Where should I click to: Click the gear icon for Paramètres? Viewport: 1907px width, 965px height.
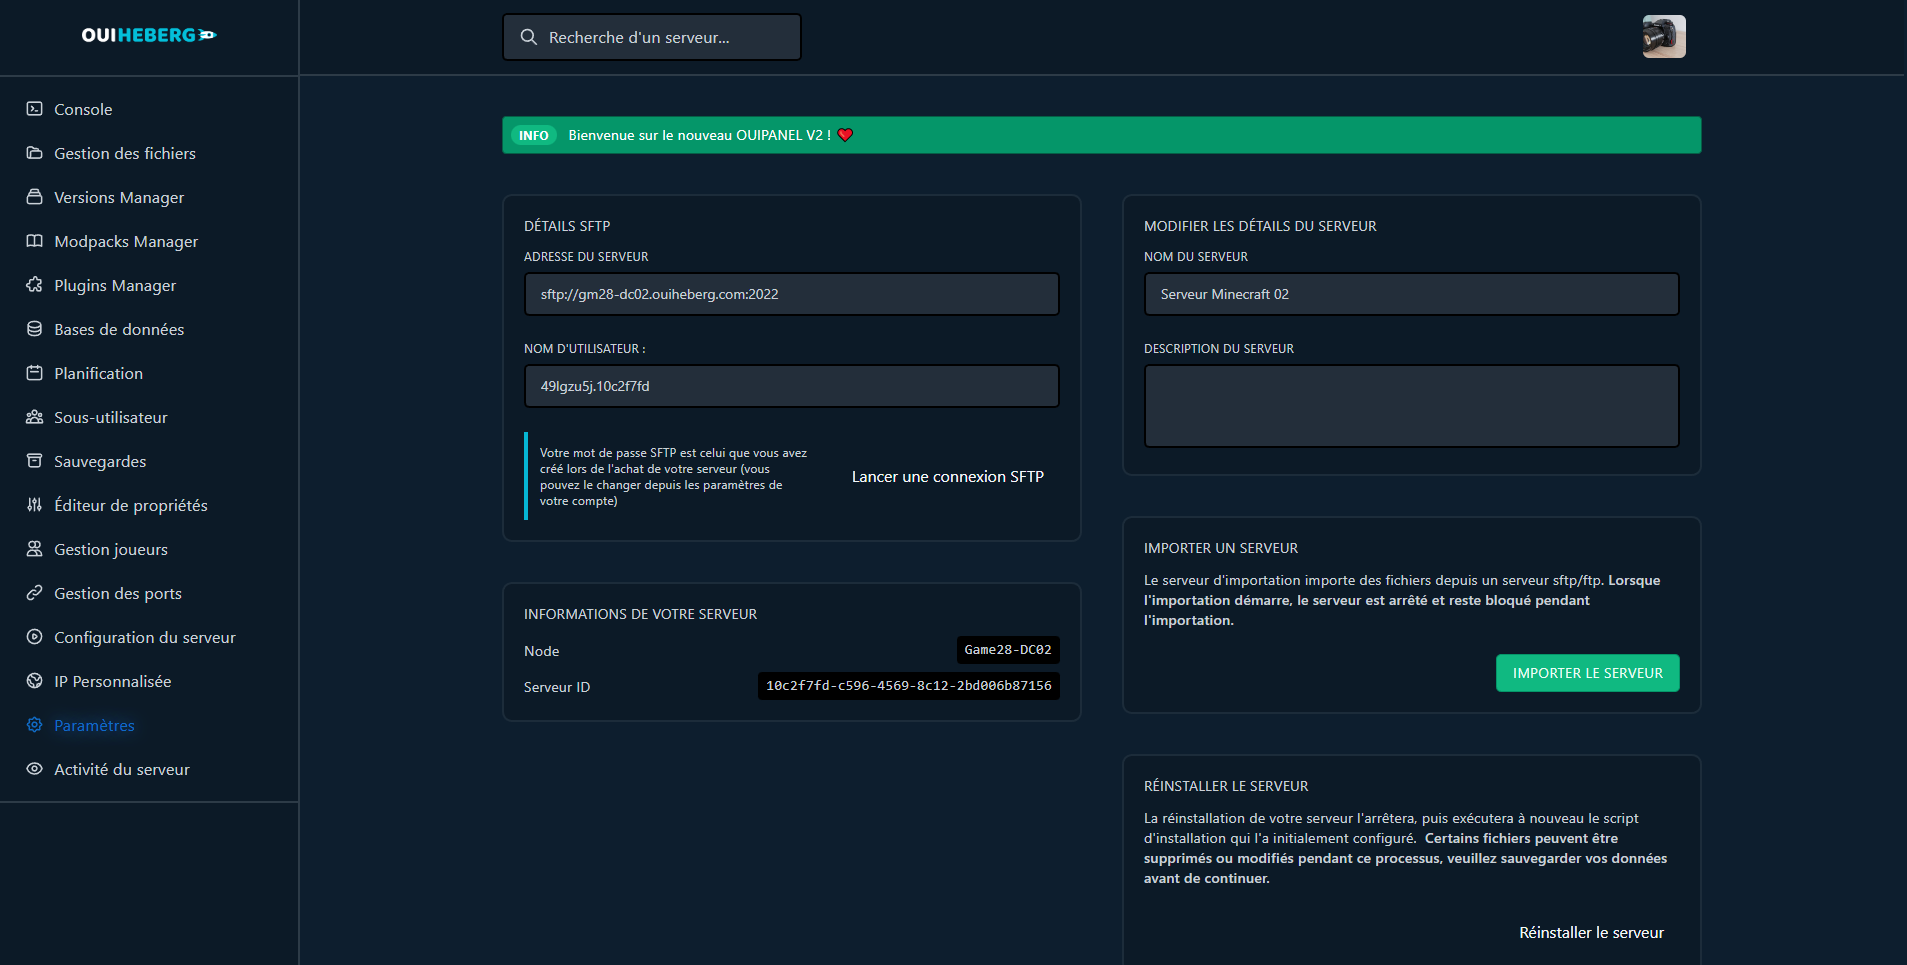tap(34, 725)
